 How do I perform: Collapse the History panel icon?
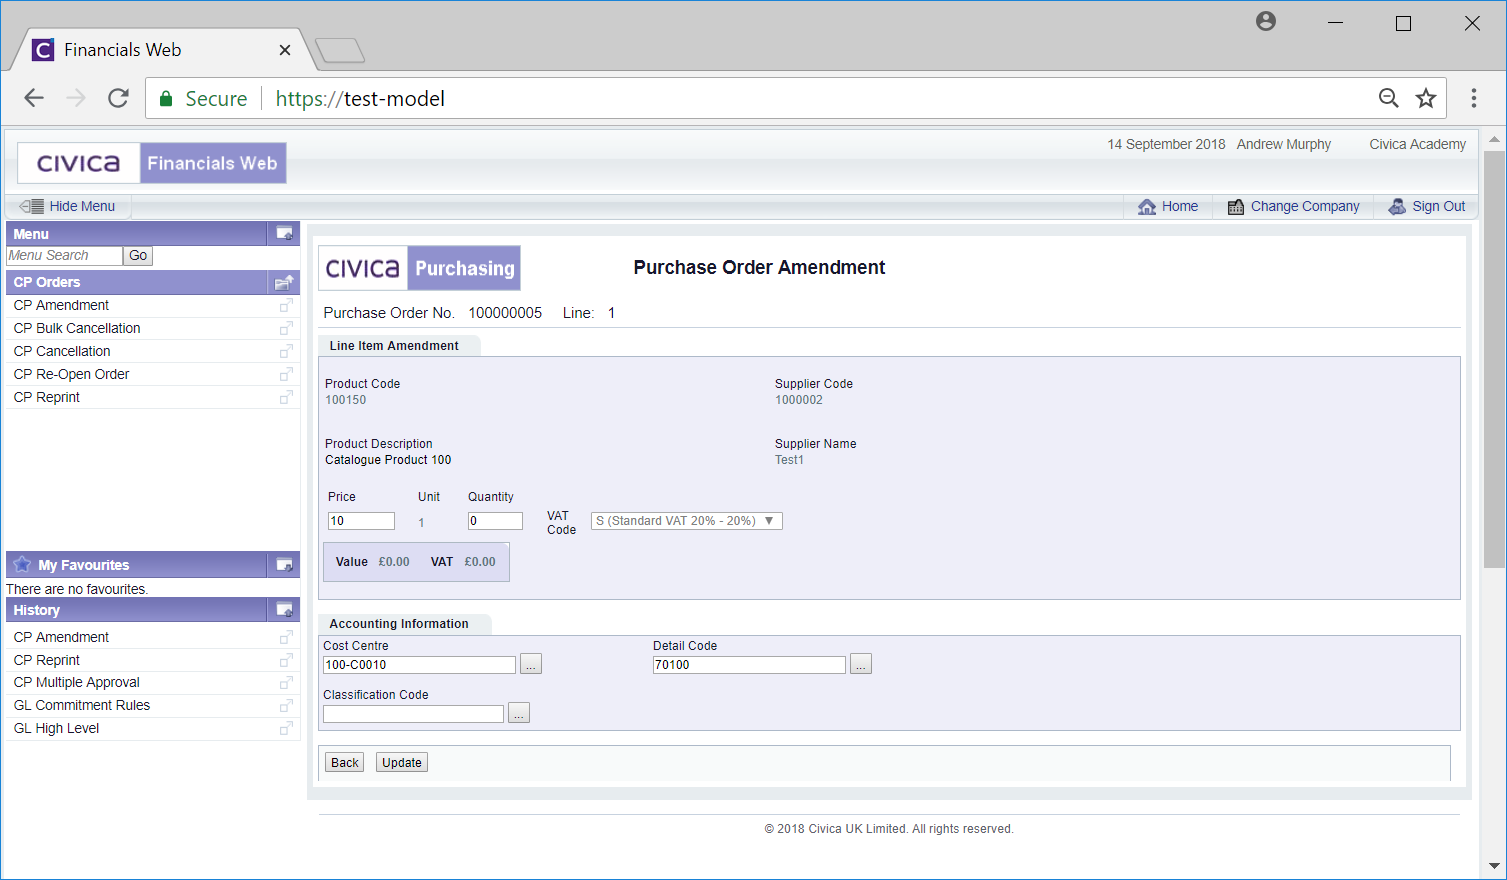tap(284, 610)
